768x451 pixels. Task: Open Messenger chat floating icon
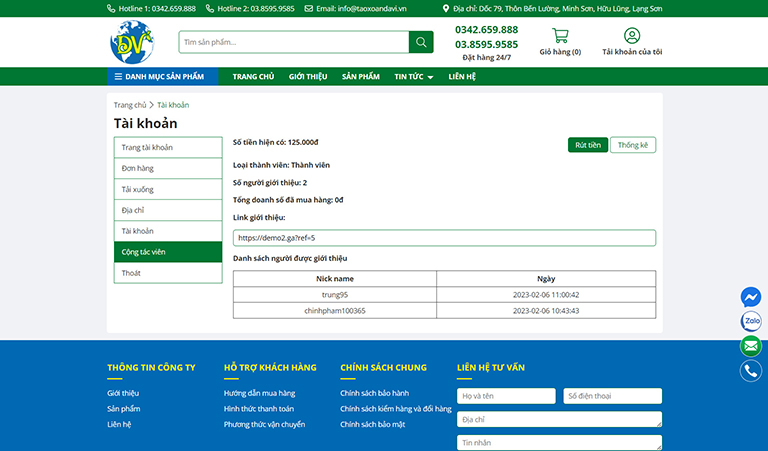tap(750, 297)
